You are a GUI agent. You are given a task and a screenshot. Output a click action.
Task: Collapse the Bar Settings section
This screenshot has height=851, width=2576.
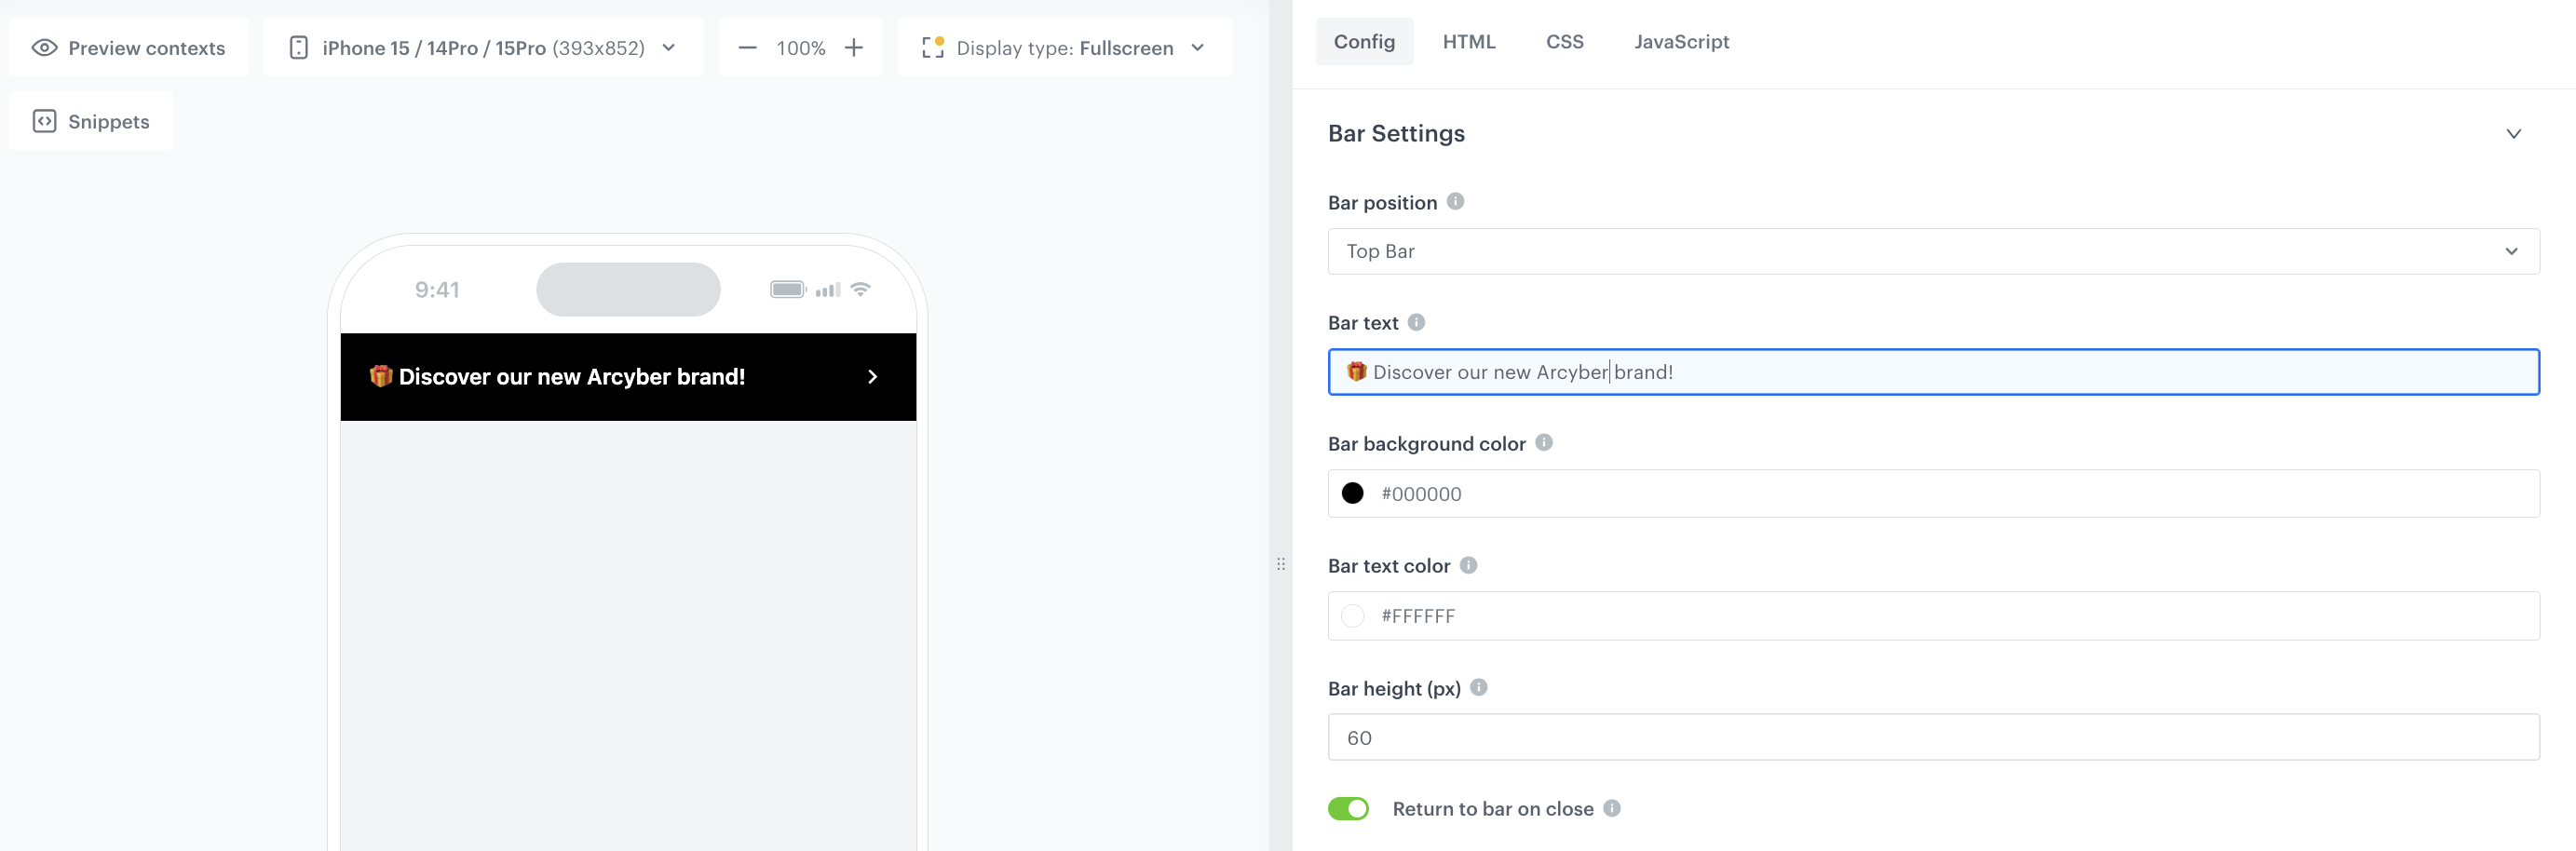pyautogui.click(x=2515, y=133)
